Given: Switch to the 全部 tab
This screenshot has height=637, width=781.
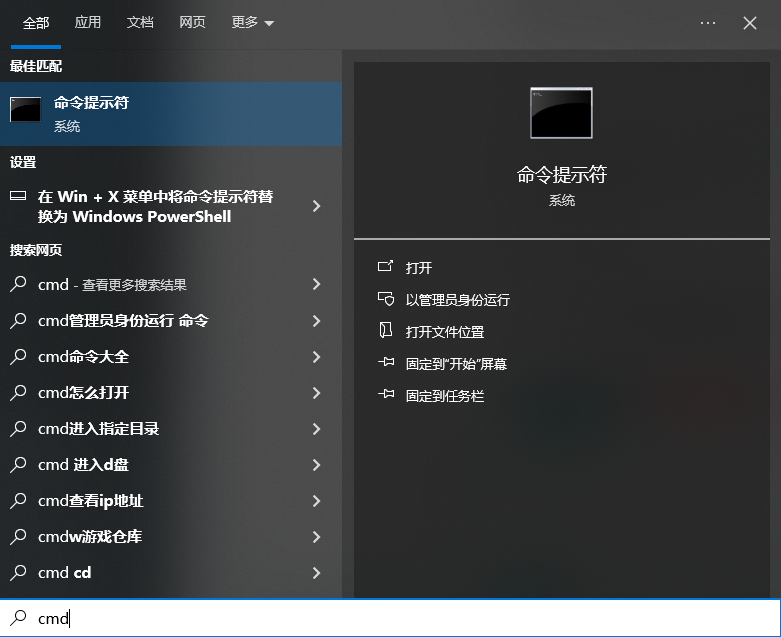Looking at the screenshot, I should (x=36, y=23).
